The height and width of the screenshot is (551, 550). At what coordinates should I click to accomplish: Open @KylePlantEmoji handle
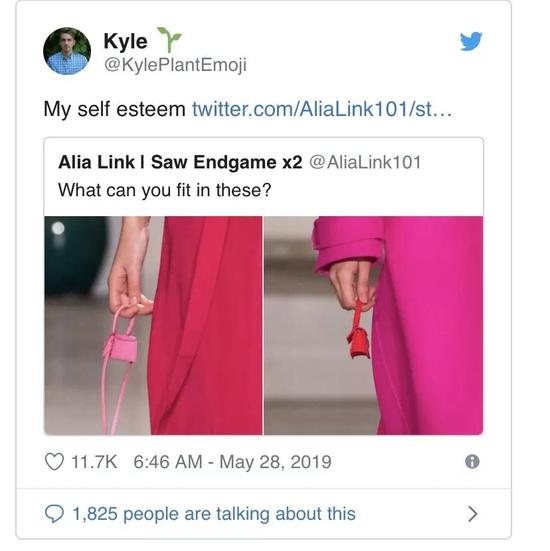click(175, 65)
